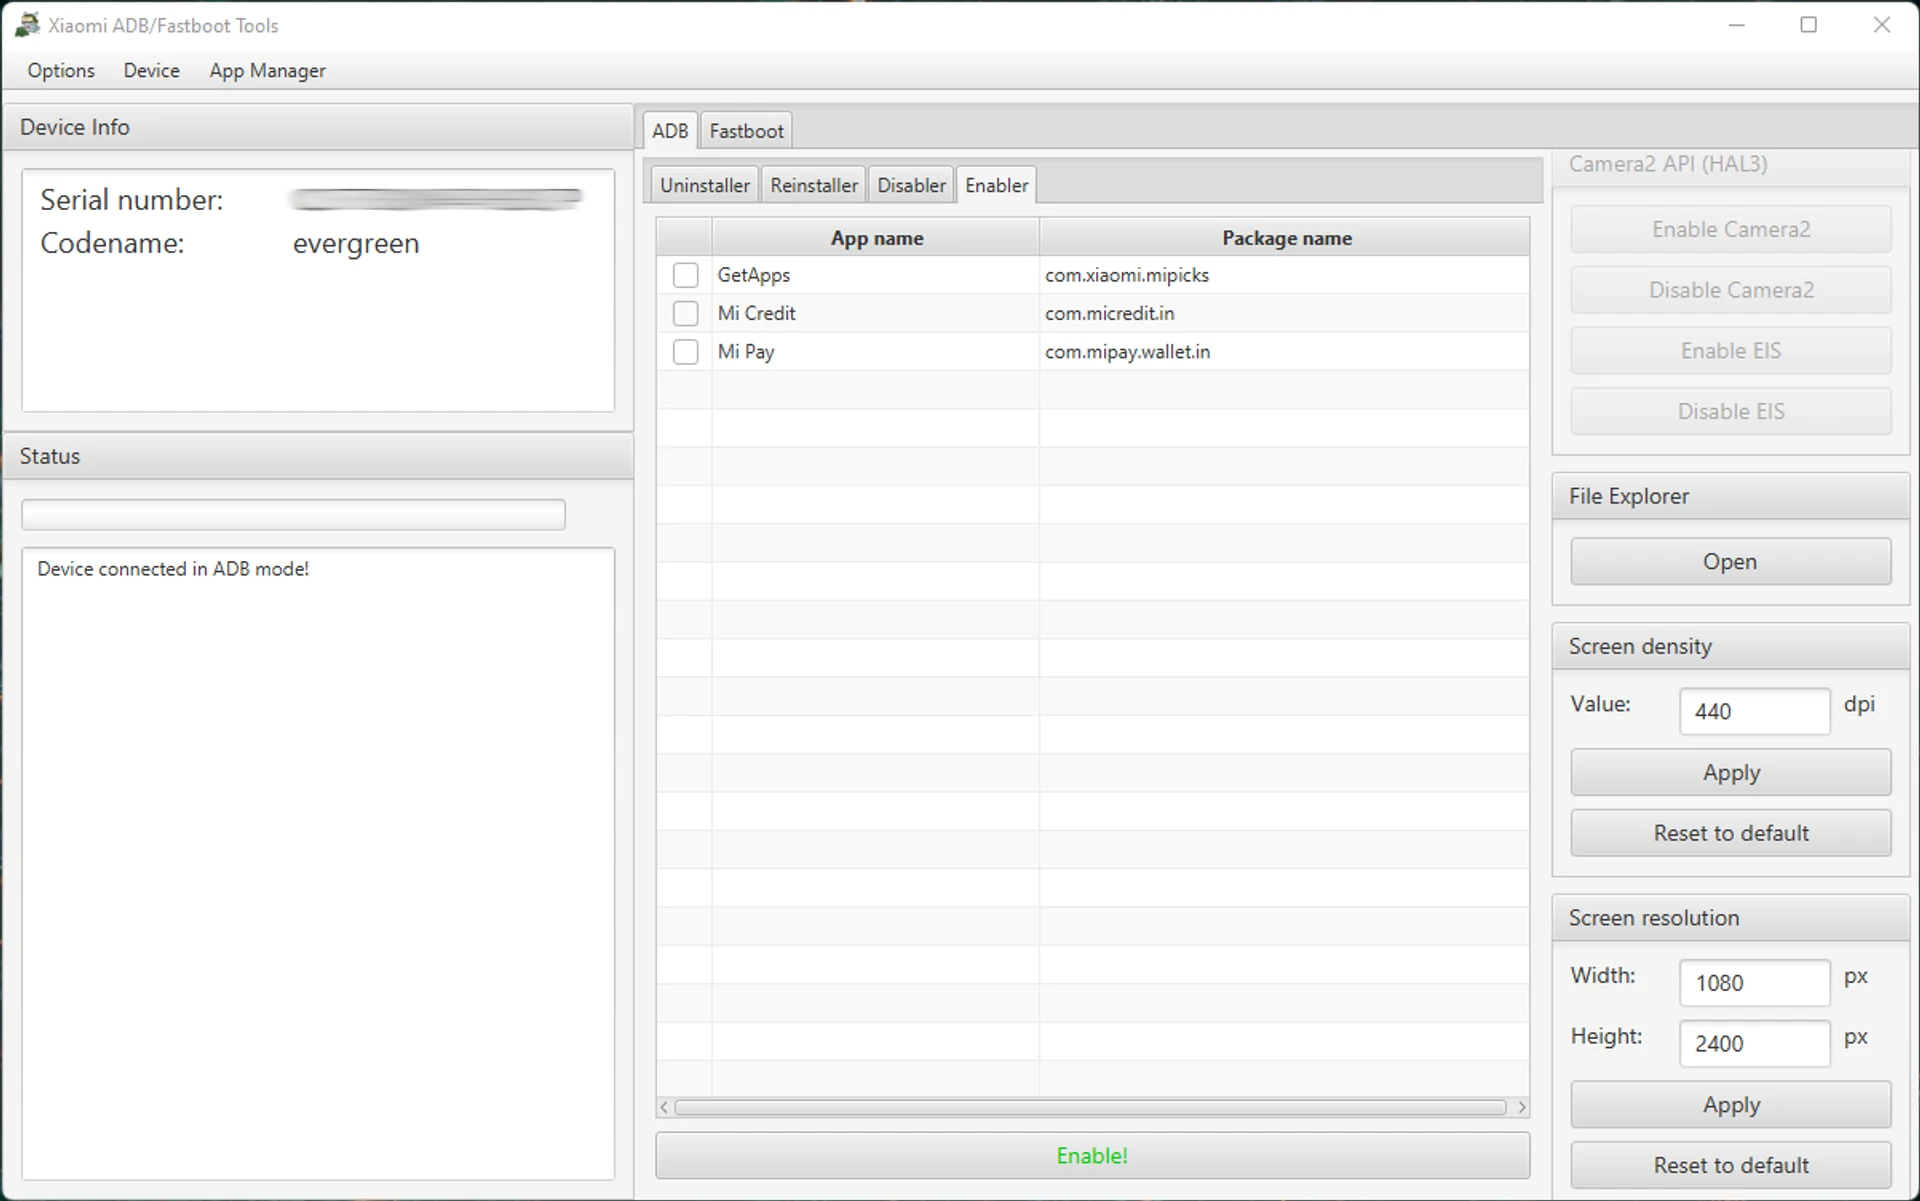Sort by the App name column header

[876, 238]
